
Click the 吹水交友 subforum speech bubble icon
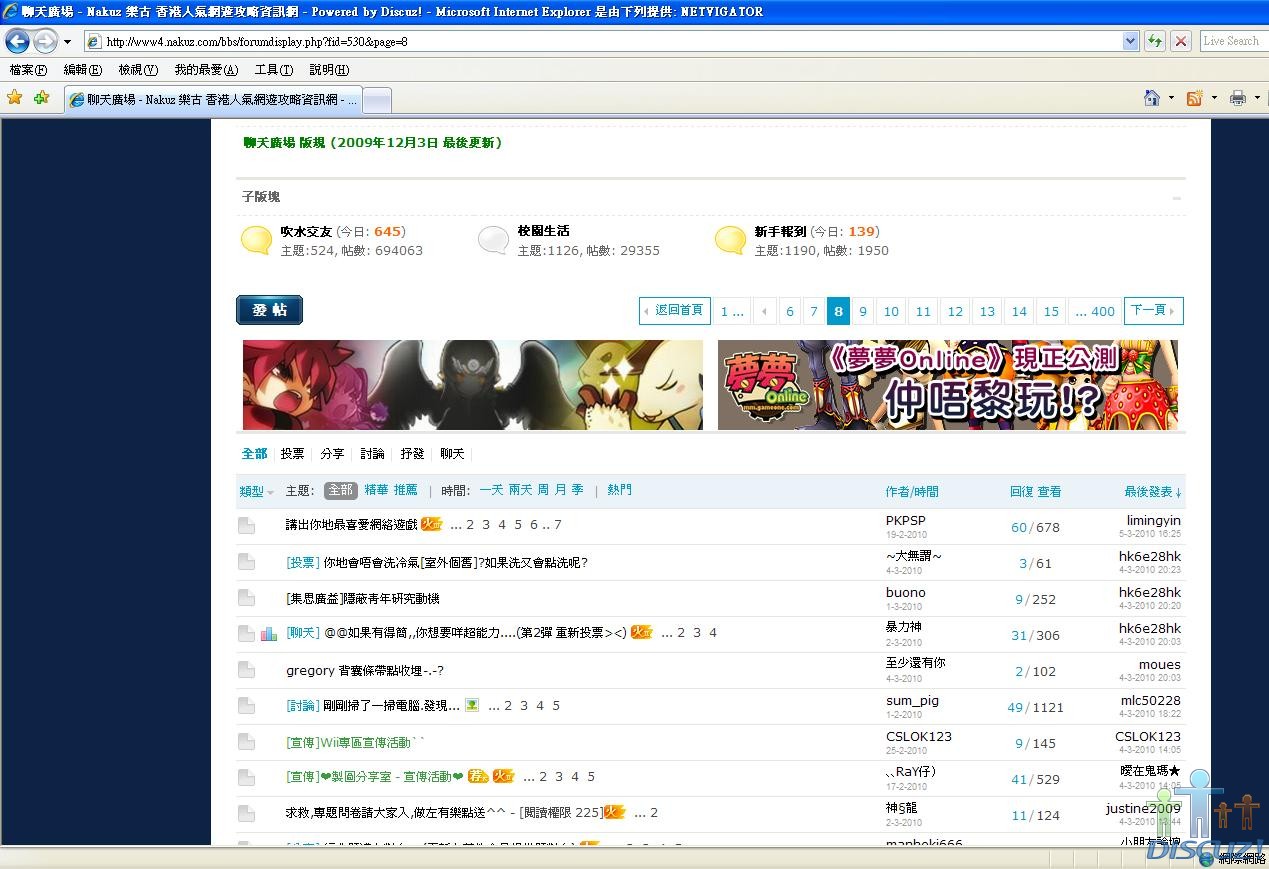point(256,240)
